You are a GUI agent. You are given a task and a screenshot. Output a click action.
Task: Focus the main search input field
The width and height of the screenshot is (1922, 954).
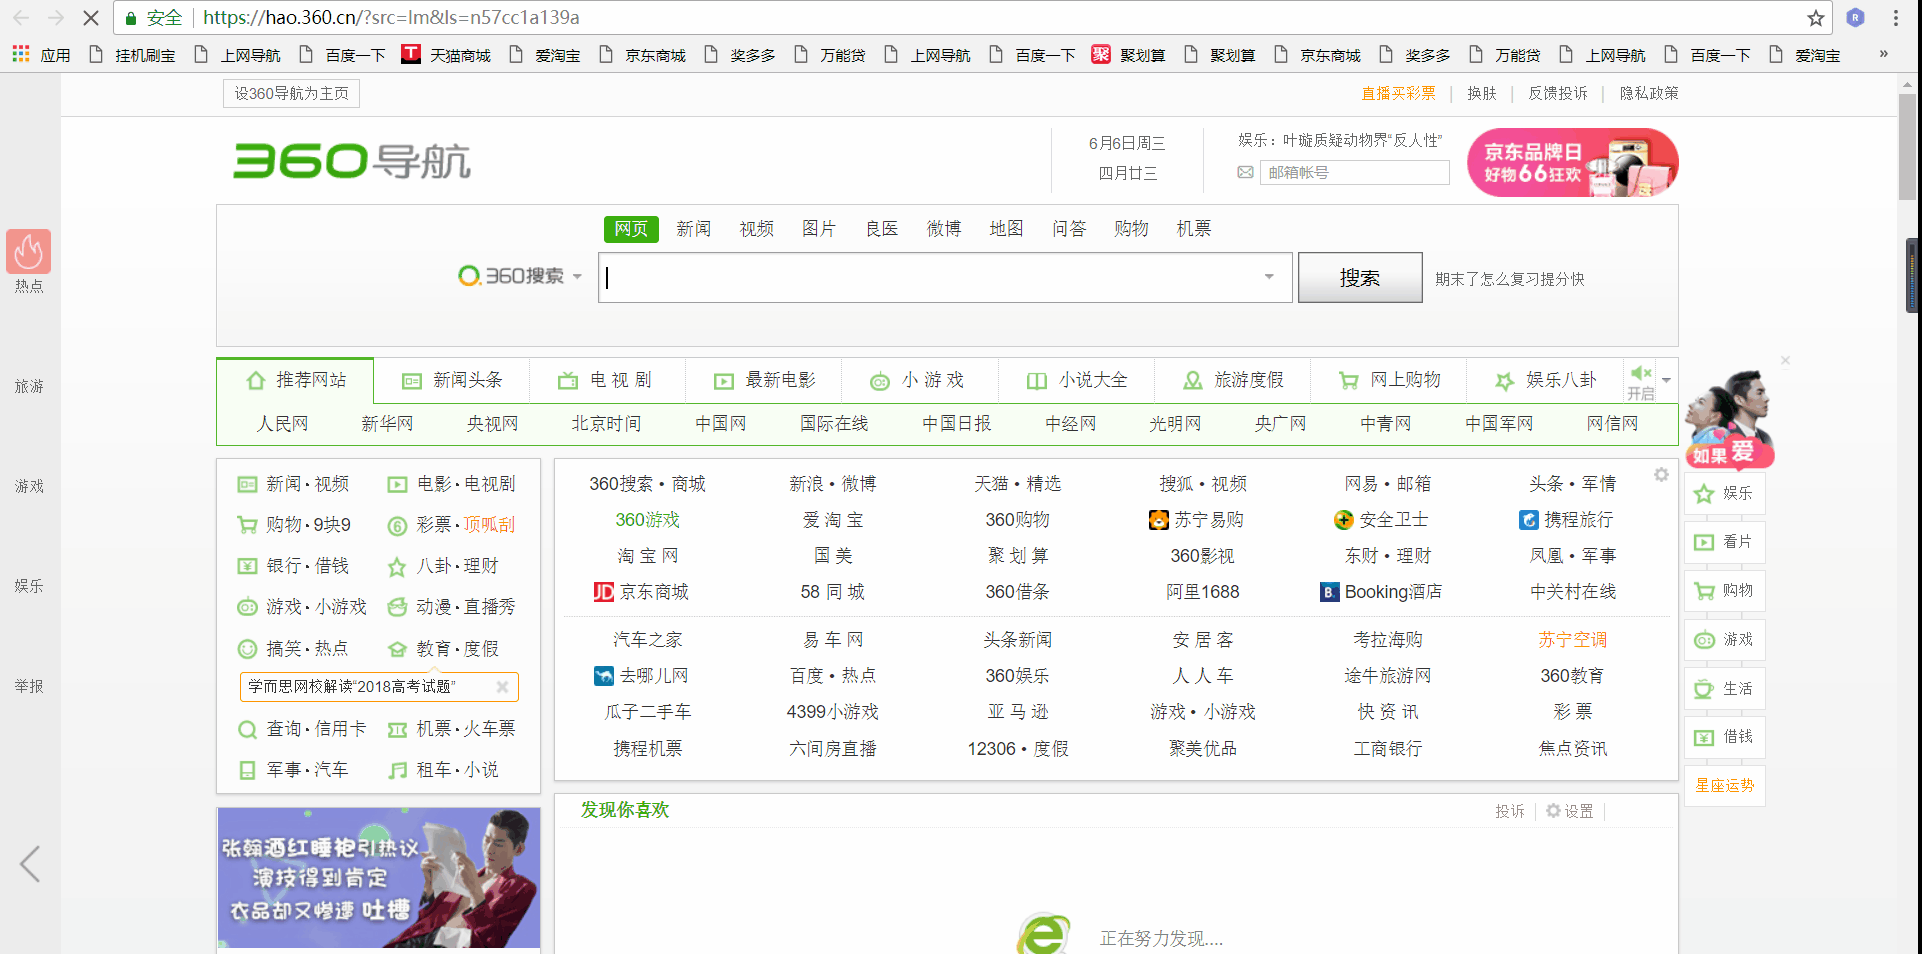click(x=945, y=277)
